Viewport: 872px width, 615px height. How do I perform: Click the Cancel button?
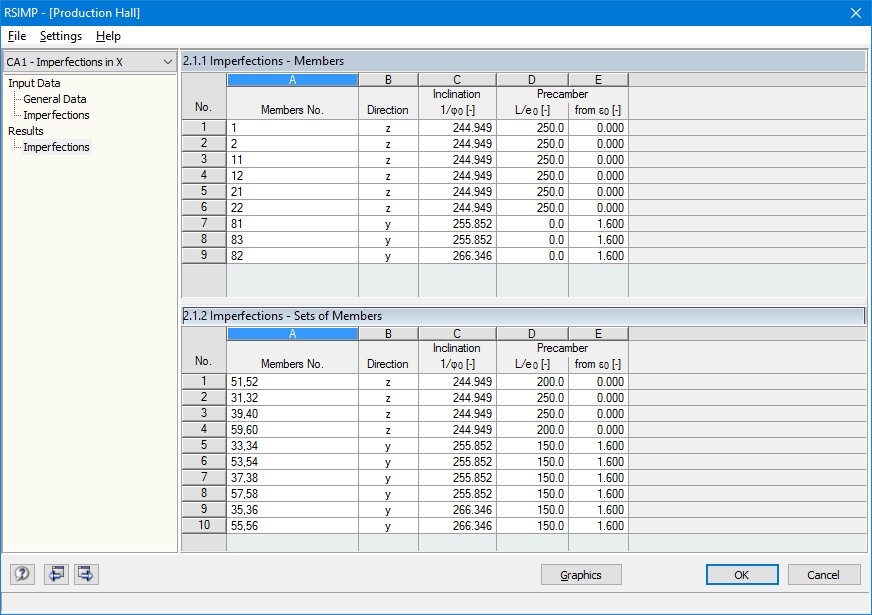point(824,575)
